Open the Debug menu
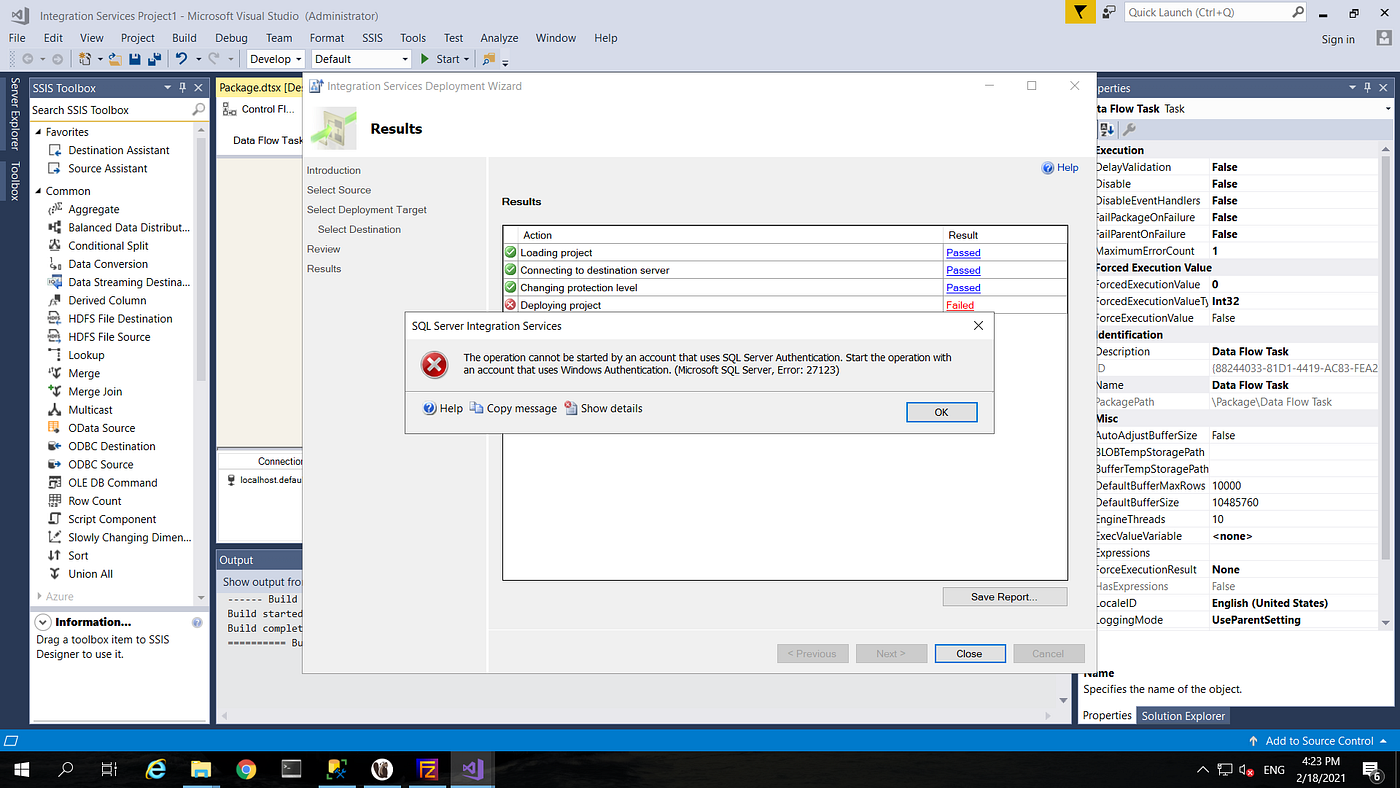The height and width of the screenshot is (788, 1400). click(x=231, y=38)
